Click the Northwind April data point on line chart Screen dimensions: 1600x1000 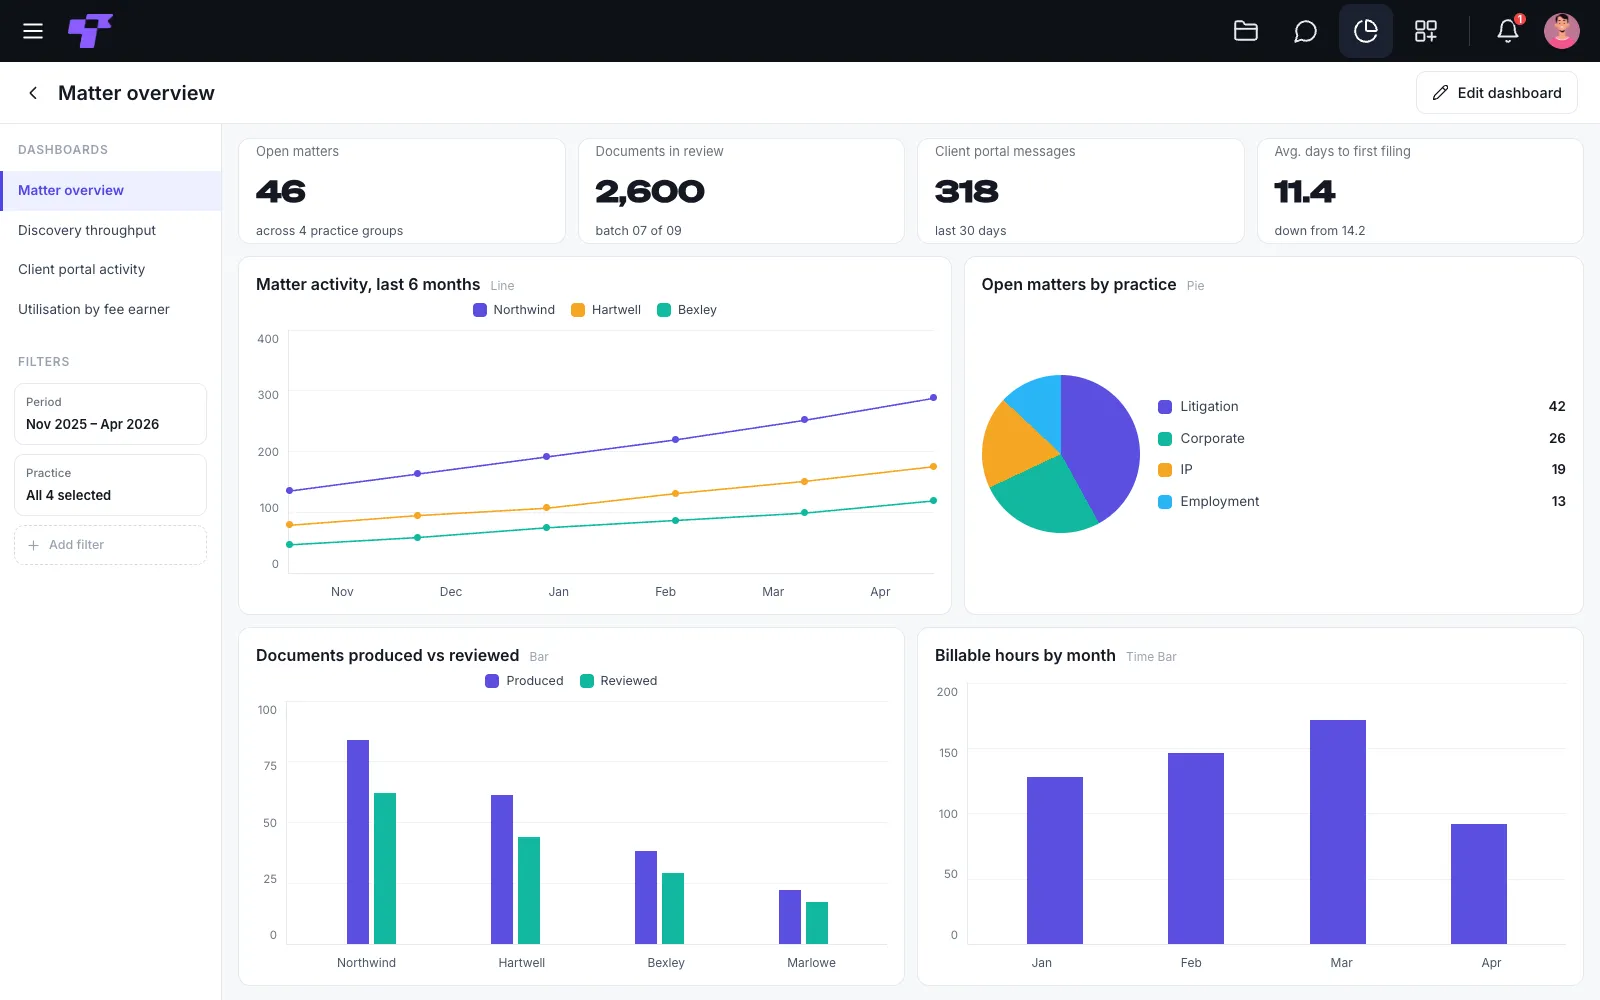coord(933,398)
